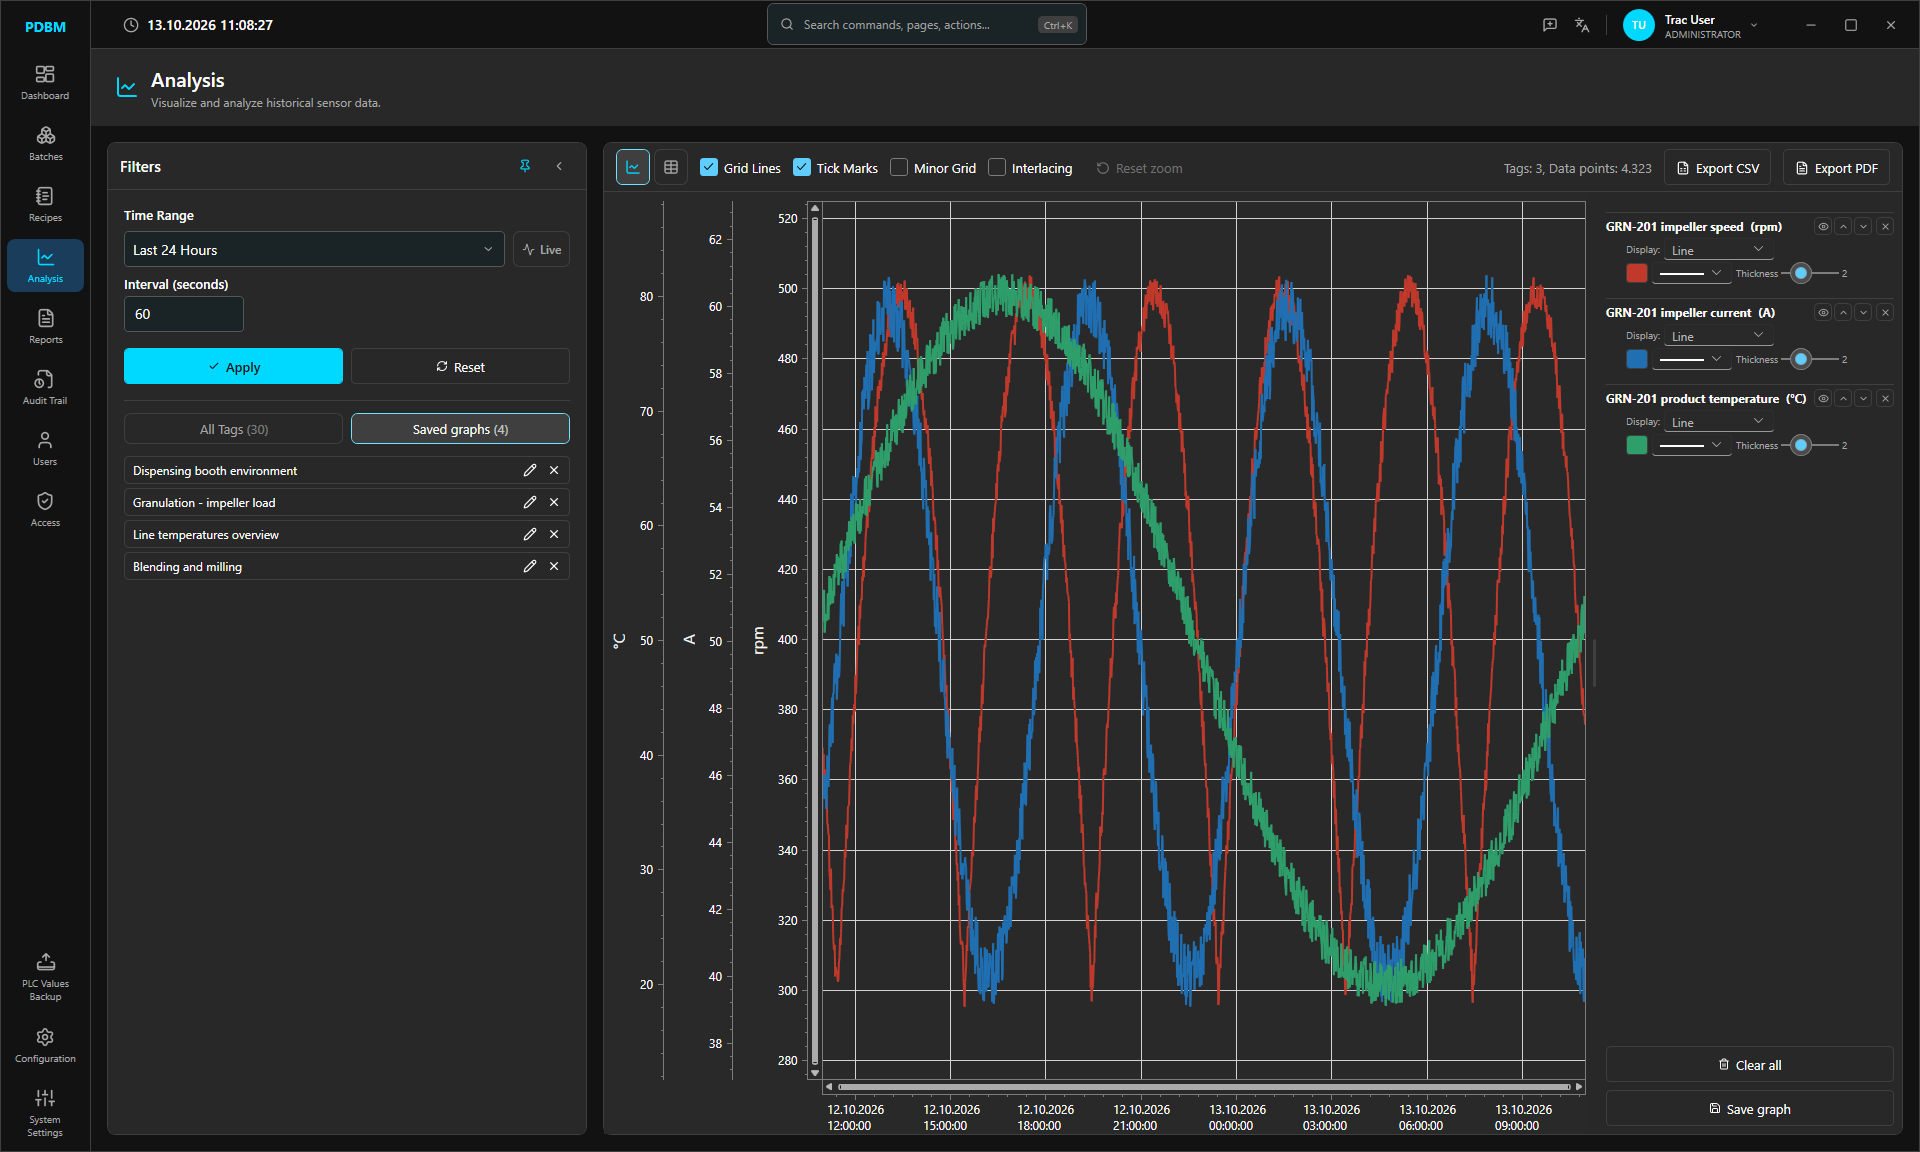Screen dimensions: 1920x1152
Task: Select the Saved graphs tab
Action: 460,429
